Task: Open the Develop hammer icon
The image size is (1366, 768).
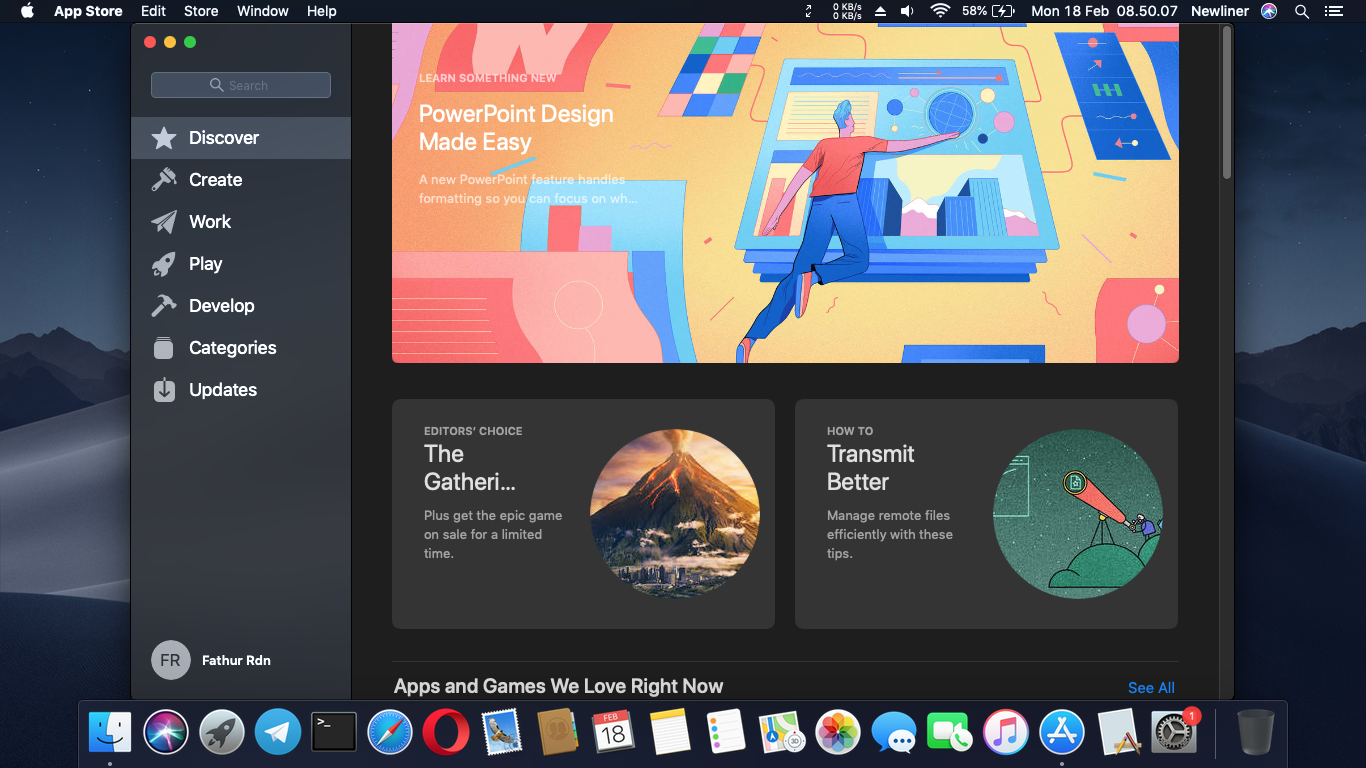Action: (164, 306)
